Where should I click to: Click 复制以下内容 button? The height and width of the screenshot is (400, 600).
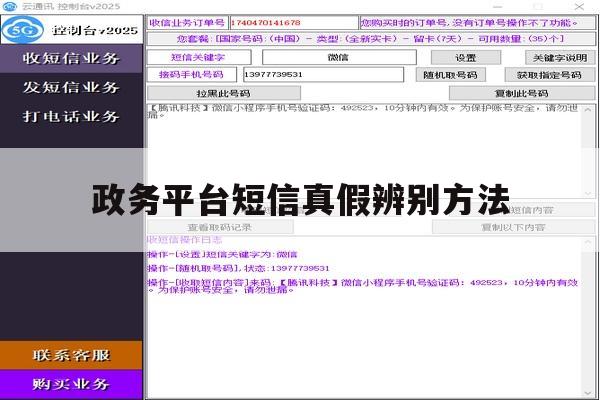click(514, 227)
